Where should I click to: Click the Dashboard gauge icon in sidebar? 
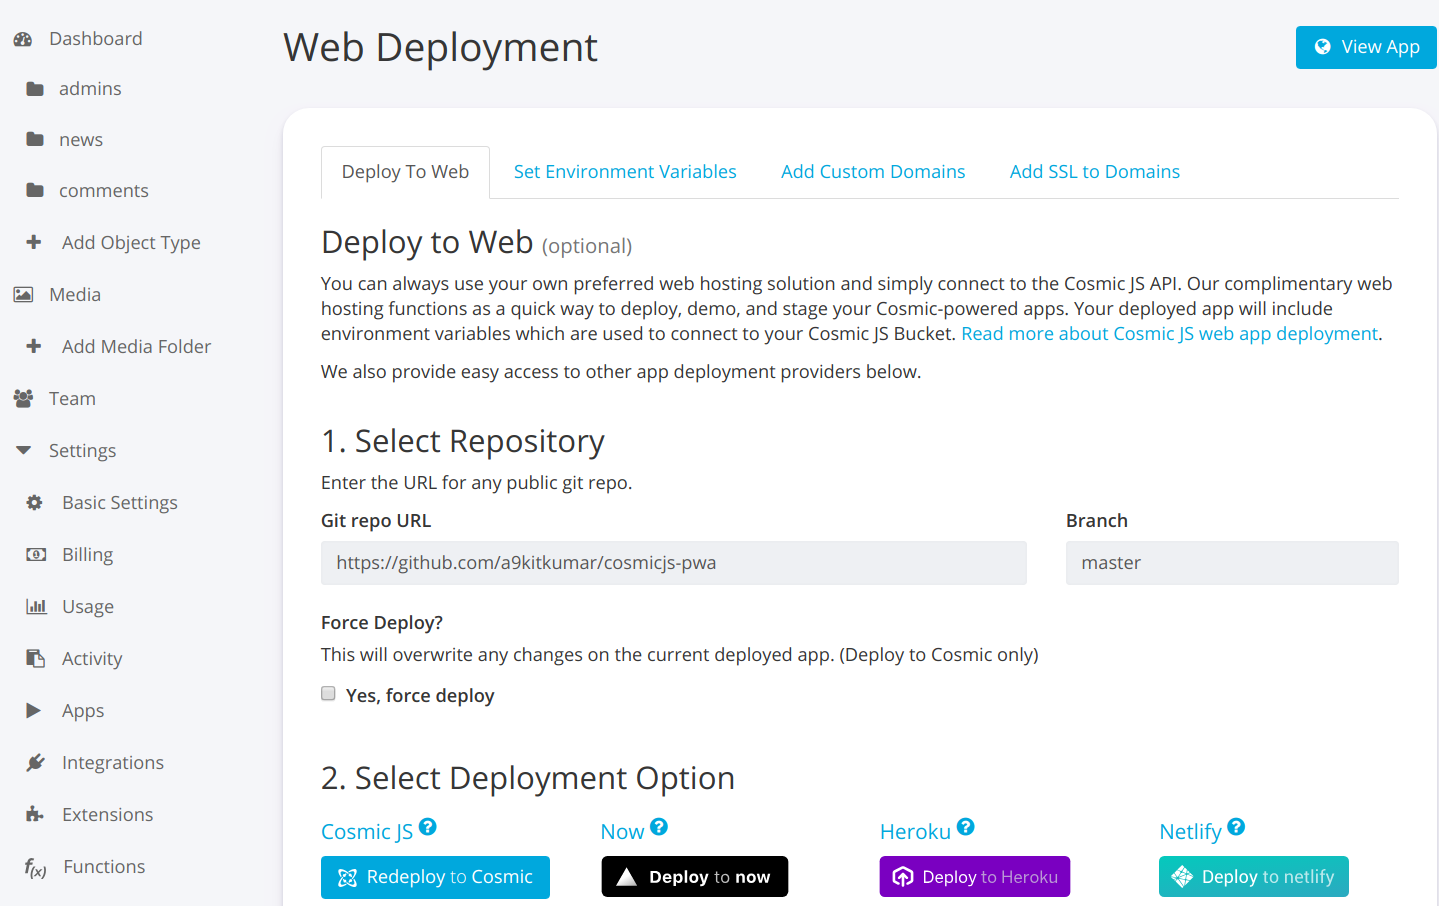click(x=23, y=39)
